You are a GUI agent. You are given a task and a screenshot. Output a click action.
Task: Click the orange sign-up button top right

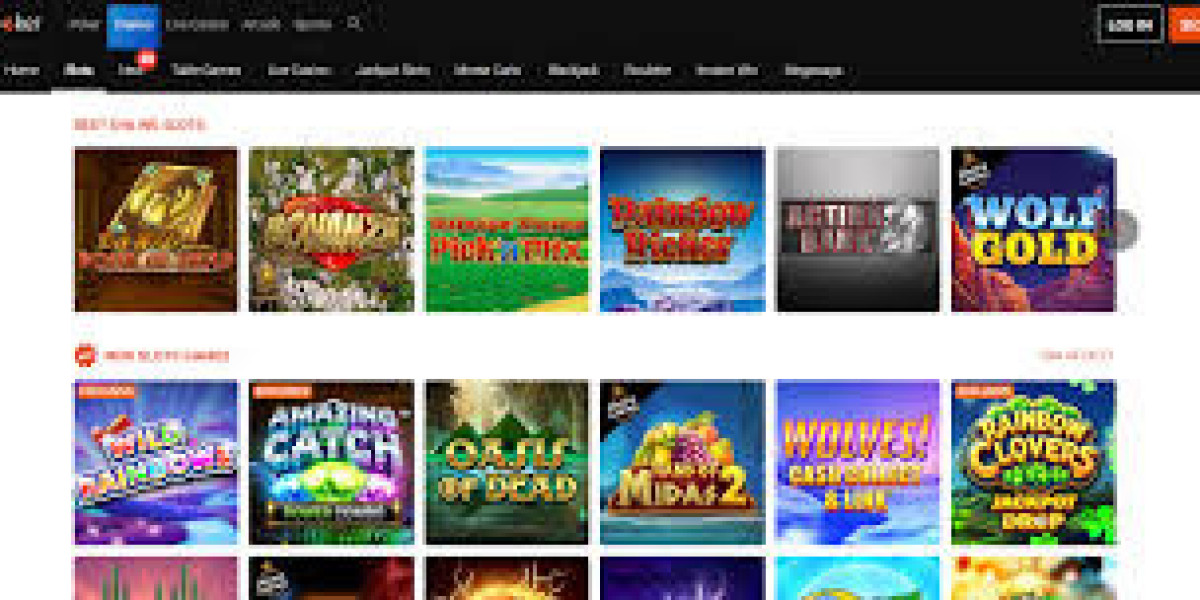(1185, 24)
